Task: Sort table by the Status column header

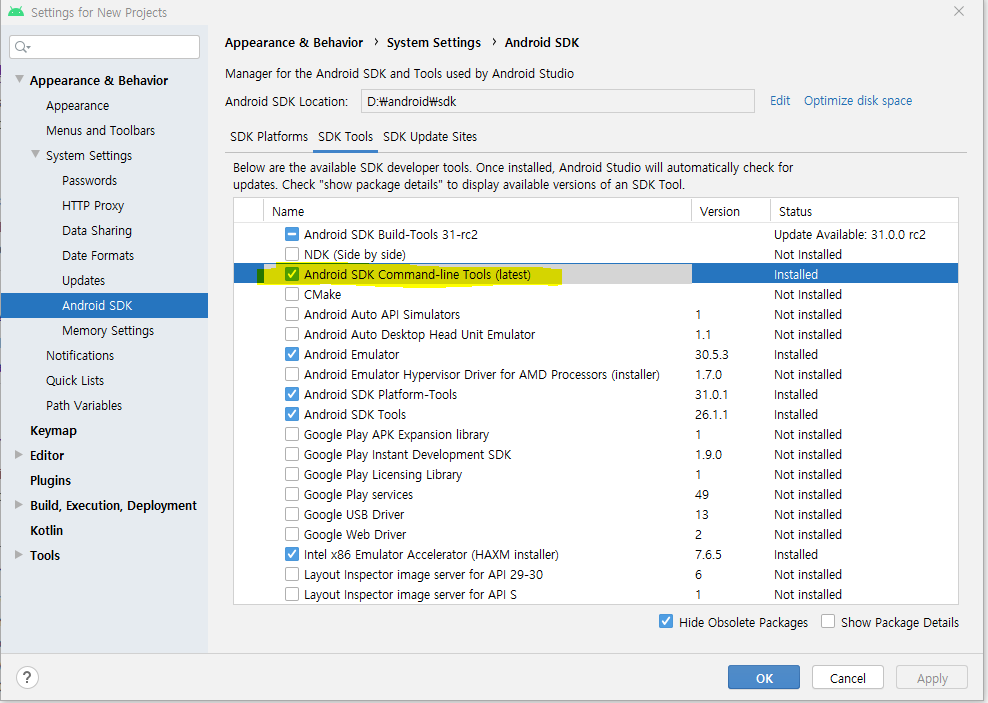Action: coord(864,211)
